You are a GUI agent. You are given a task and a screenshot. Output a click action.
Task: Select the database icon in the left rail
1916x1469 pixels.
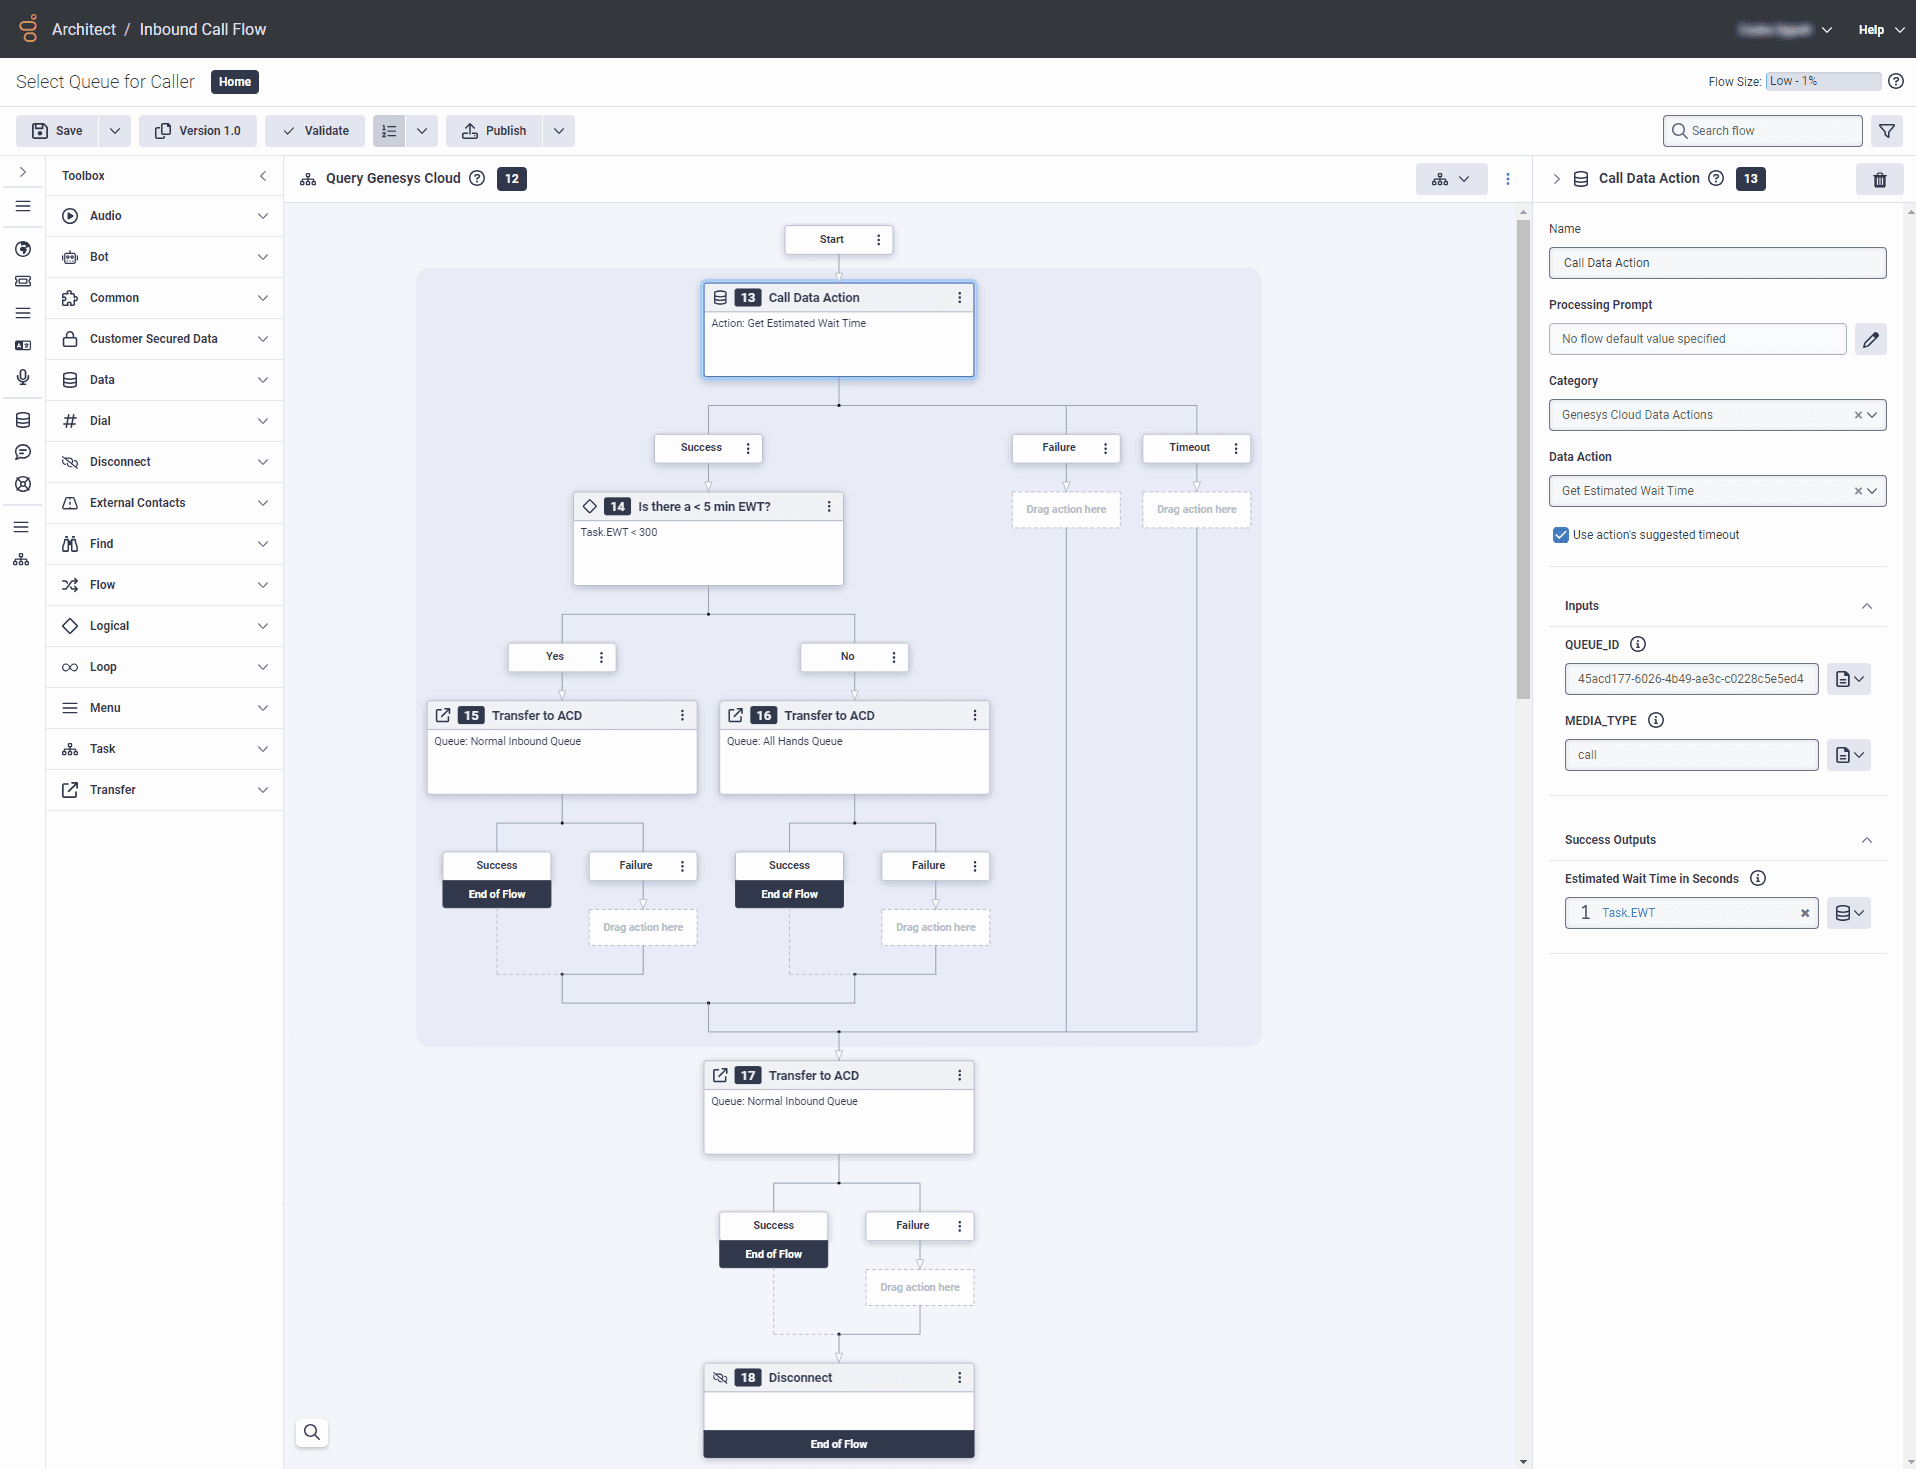(22, 420)
